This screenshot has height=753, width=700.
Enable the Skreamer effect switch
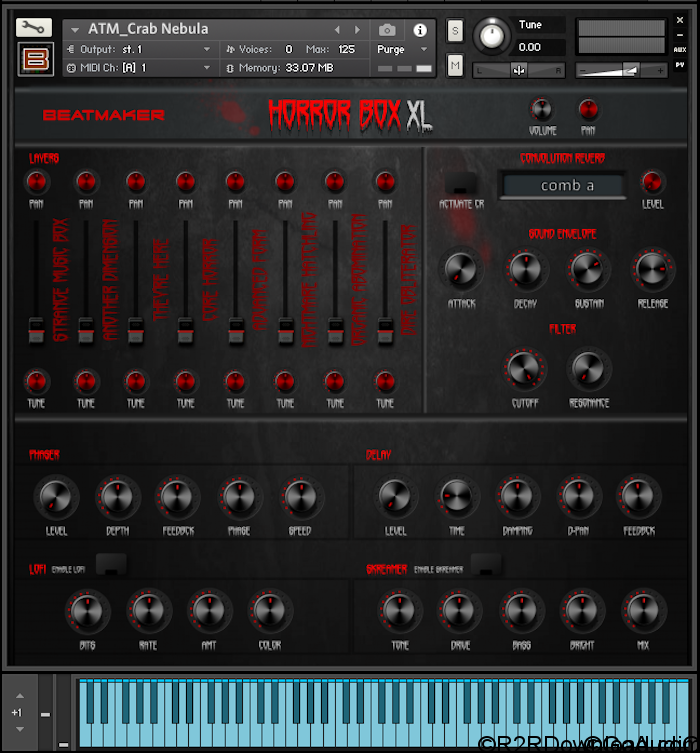[x=486, y=564]
